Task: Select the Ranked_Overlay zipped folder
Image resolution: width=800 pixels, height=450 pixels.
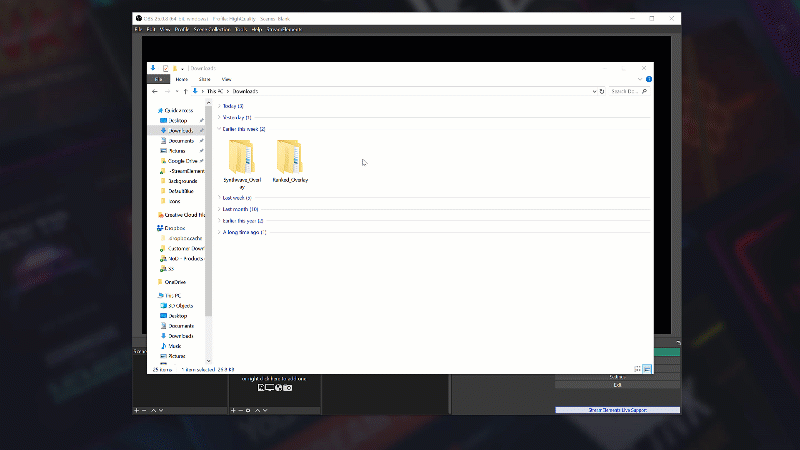Action: 290,157
